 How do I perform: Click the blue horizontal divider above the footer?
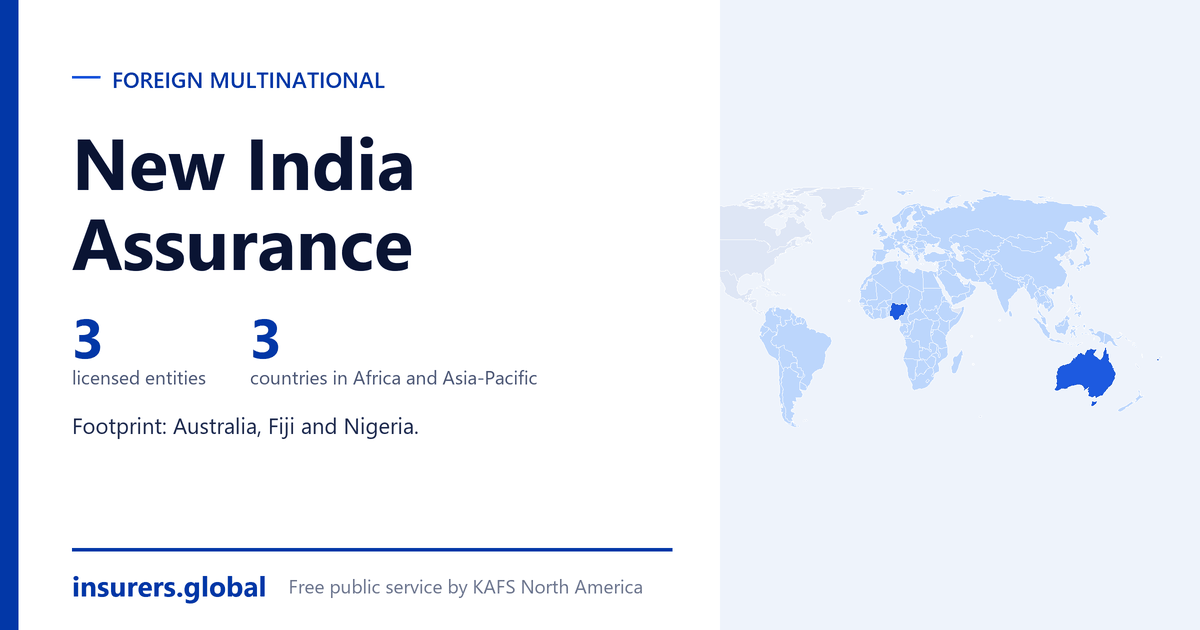(372, 549)
